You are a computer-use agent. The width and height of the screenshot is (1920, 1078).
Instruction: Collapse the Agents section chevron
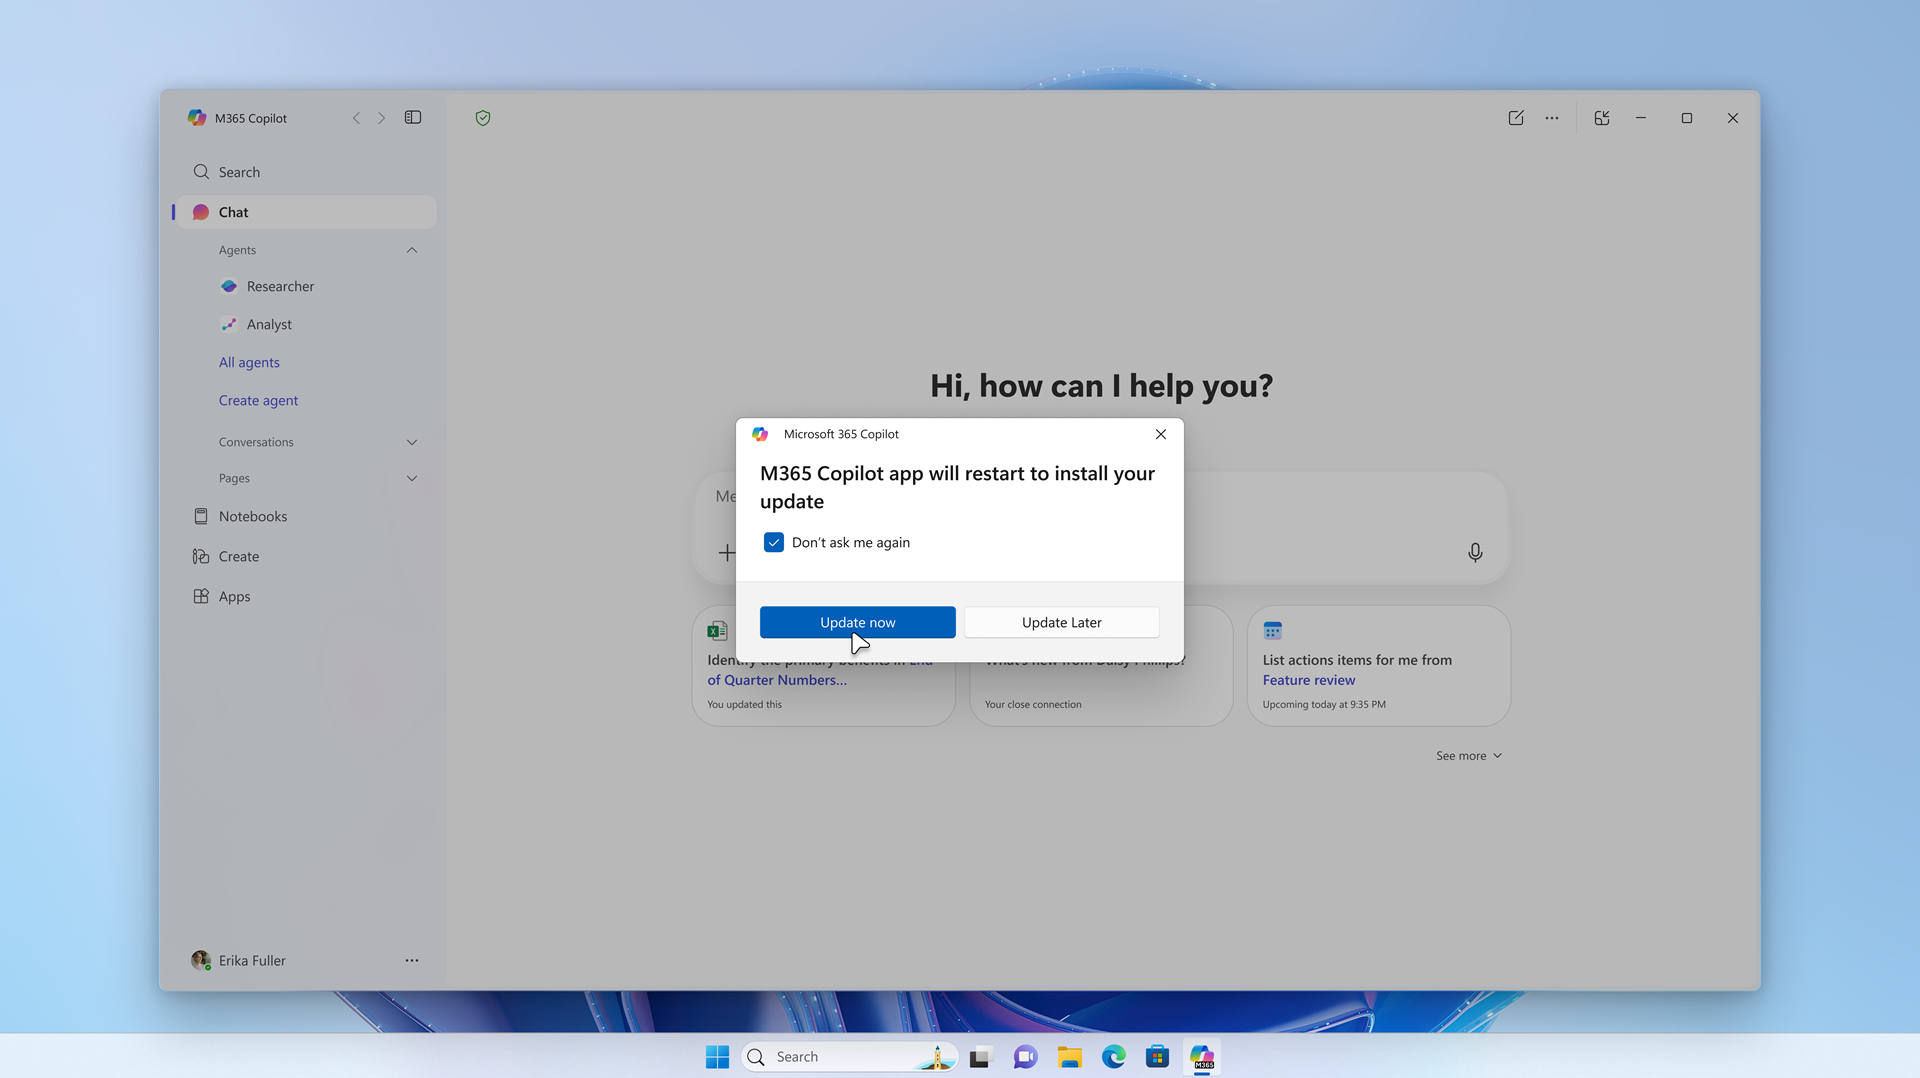point(412,250)
